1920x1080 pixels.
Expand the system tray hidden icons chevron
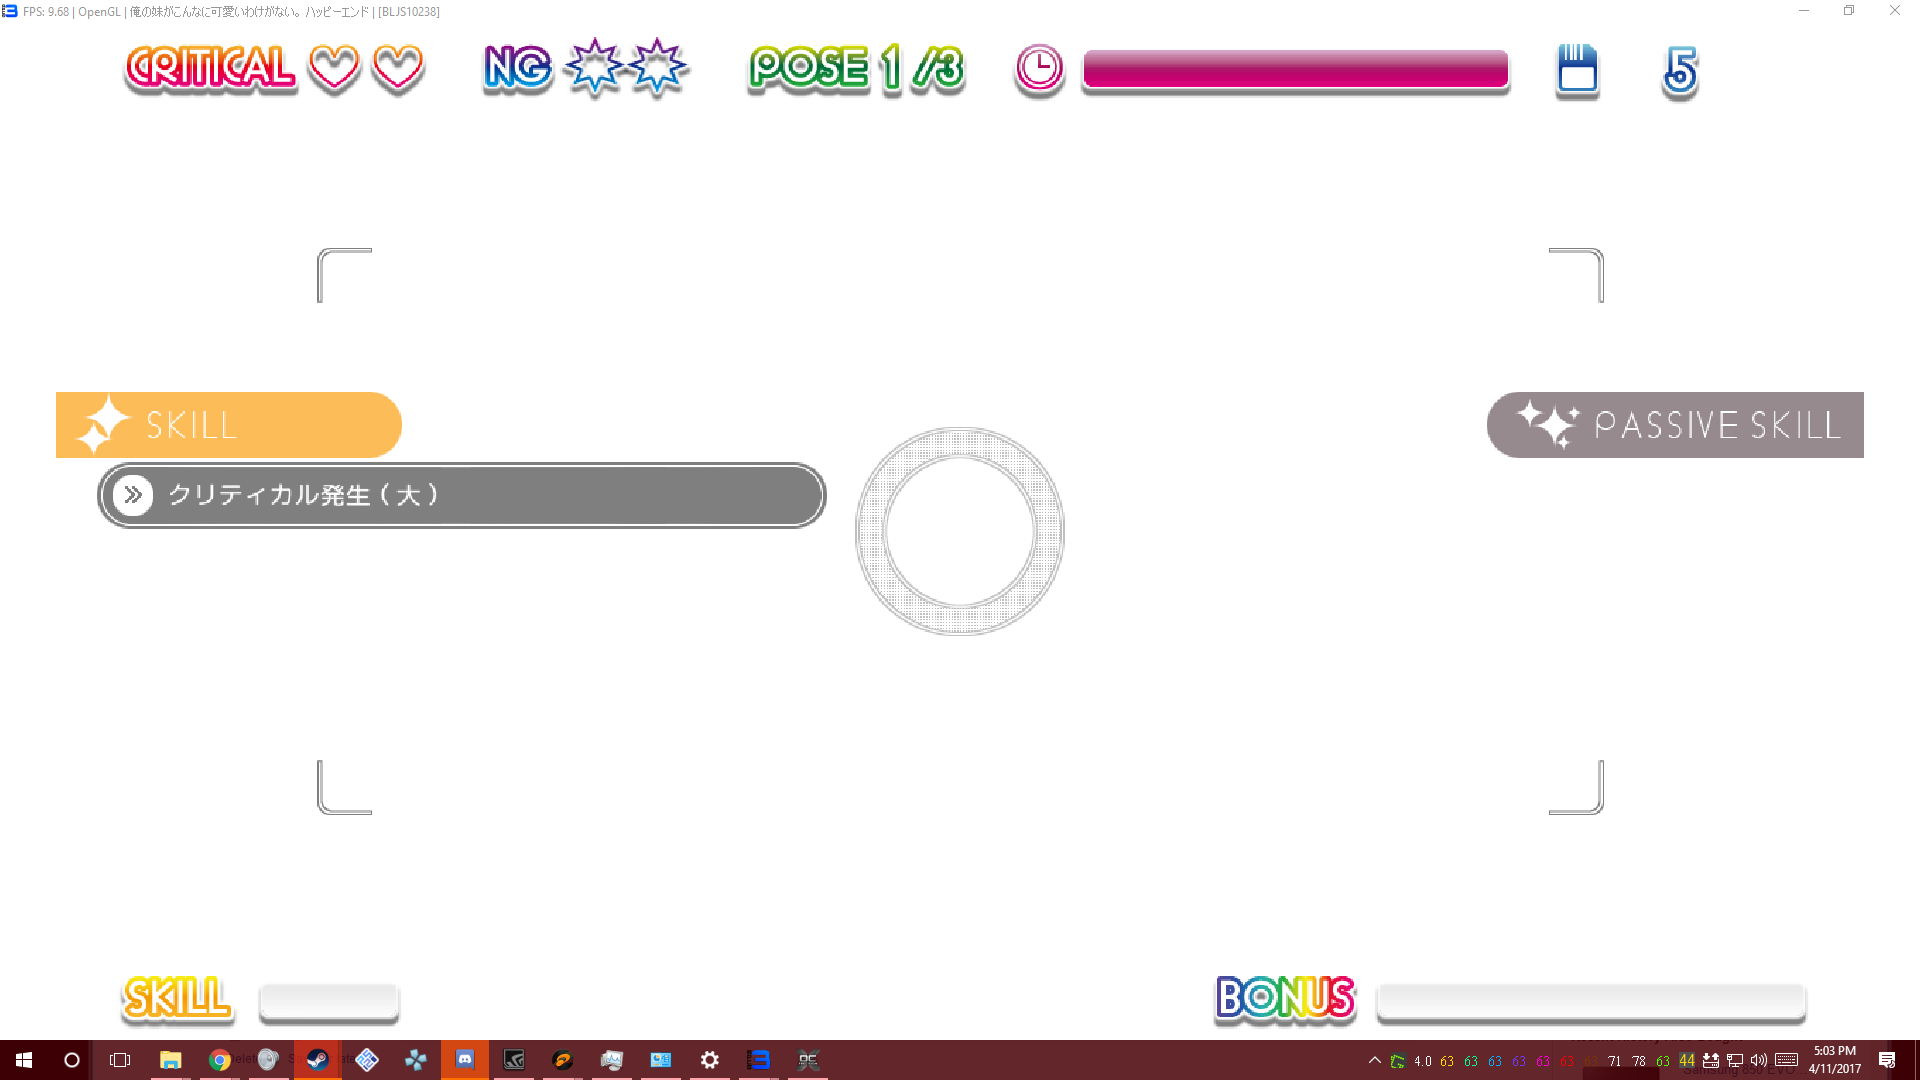(1374, 1061)
